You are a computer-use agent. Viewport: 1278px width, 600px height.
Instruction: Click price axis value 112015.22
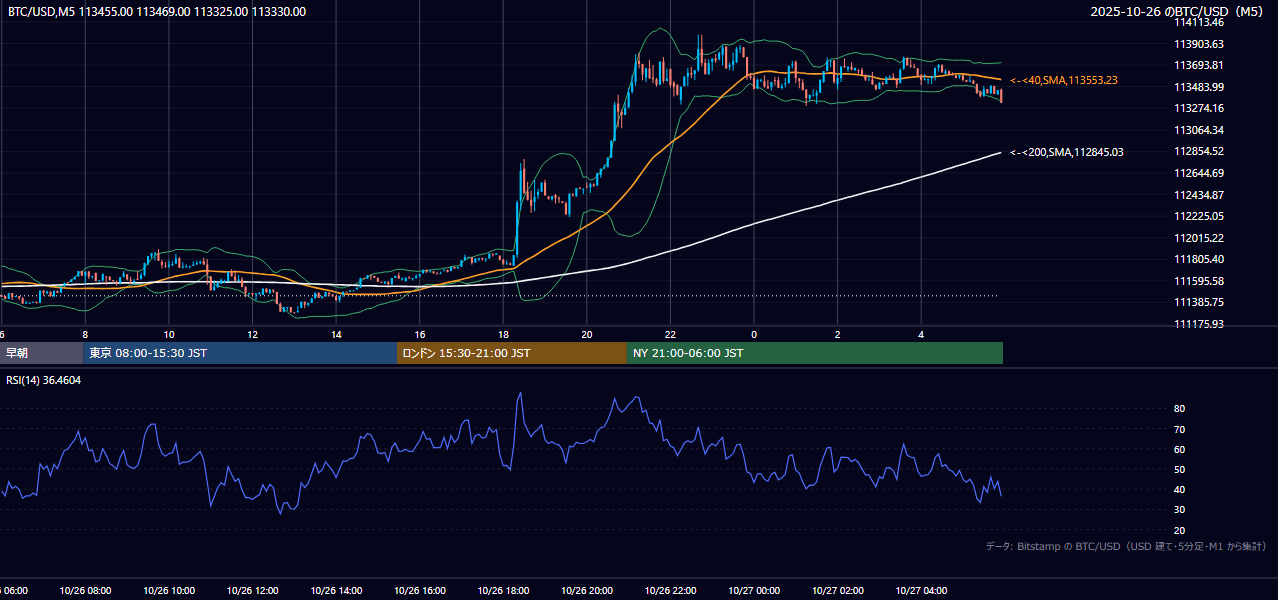[x=1198, y=238]
